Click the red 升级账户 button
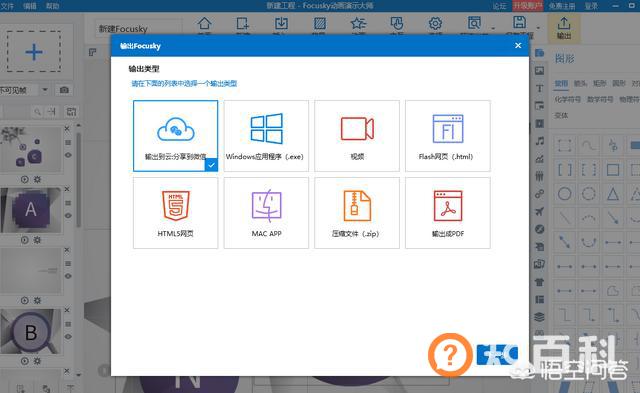The image size is (640, 393). 527,6
